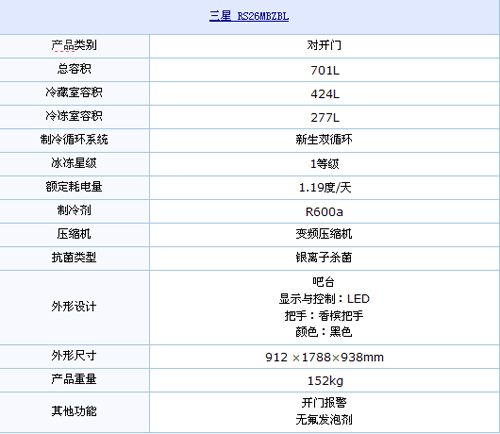The image size is (500, 434).
Task: Click the 1等级 rating value
Action: 325,164
